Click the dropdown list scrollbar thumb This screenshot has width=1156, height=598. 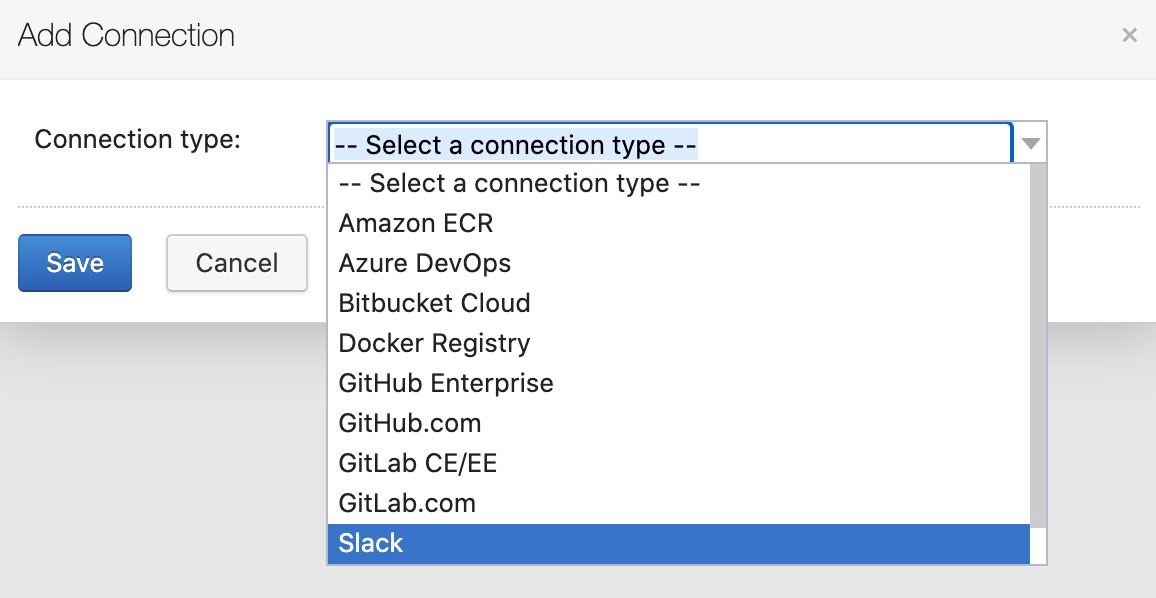pos(1038,345)
